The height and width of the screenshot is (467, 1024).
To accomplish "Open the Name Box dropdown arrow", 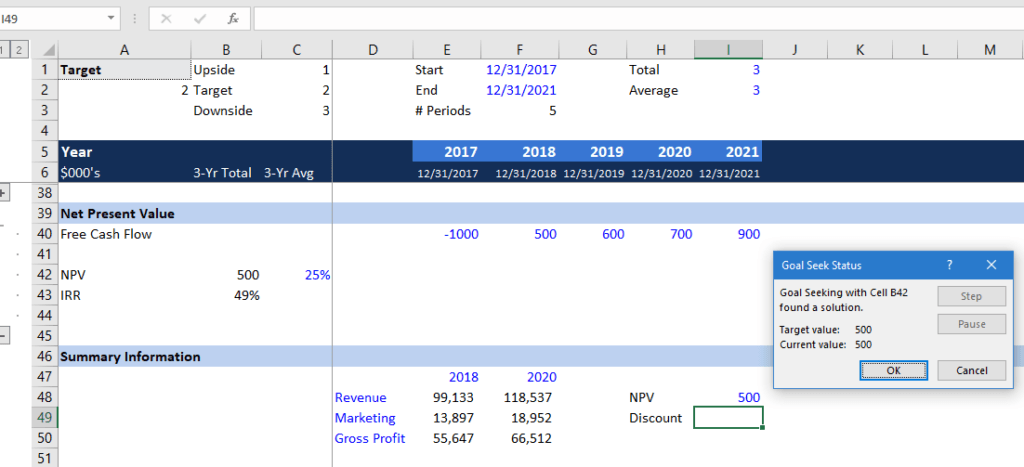I will (109, 18).
